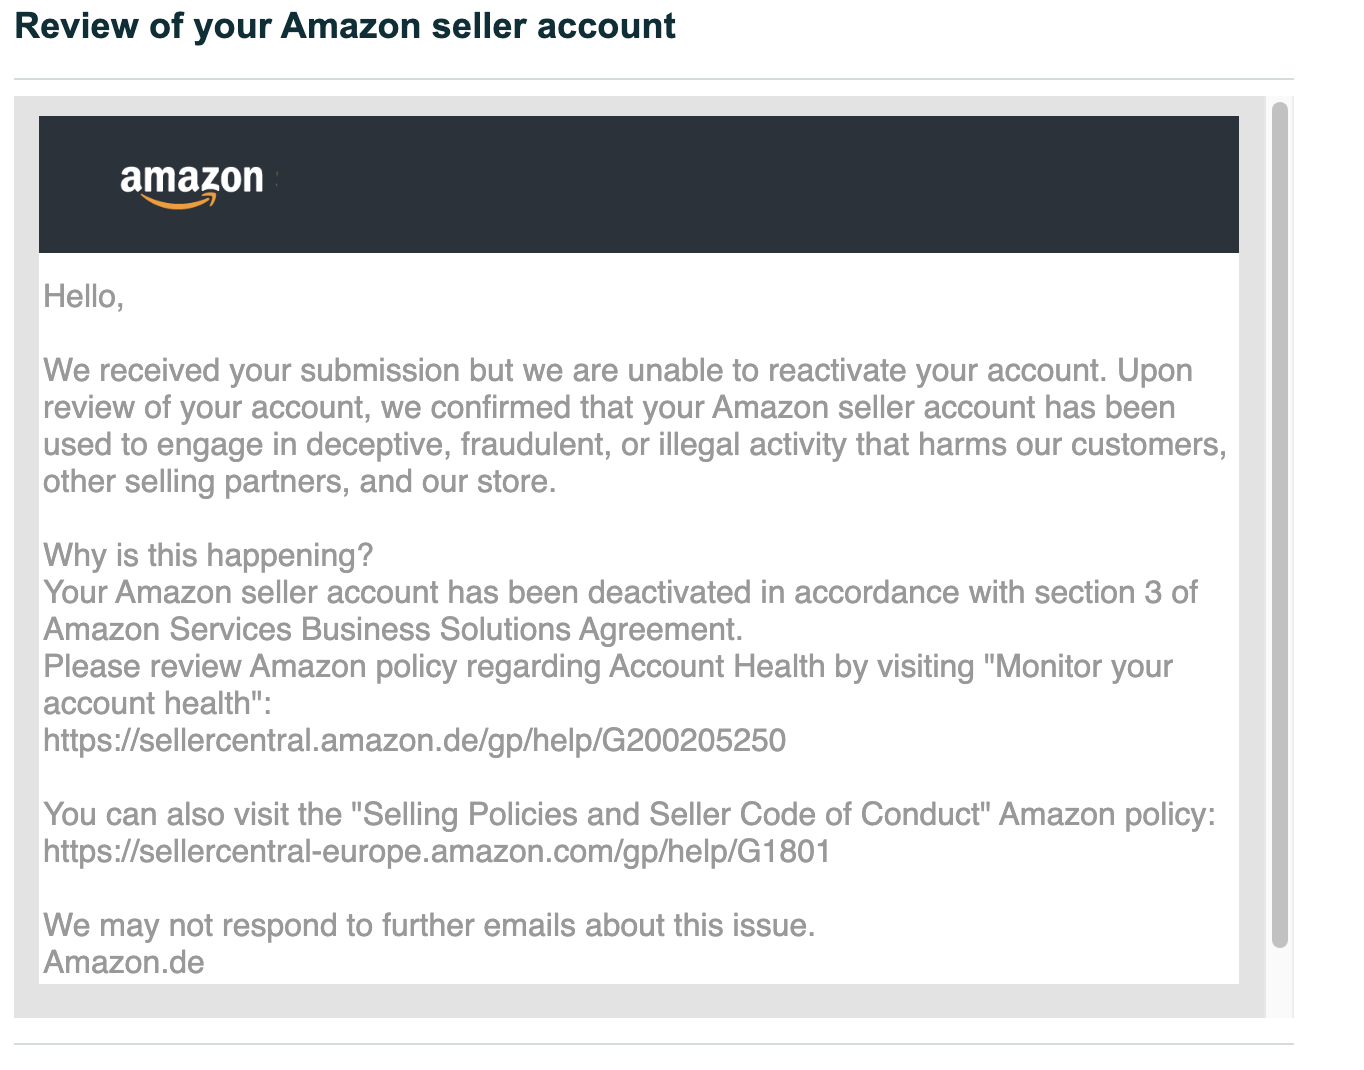Click the gray margin below the email body

639,1001
